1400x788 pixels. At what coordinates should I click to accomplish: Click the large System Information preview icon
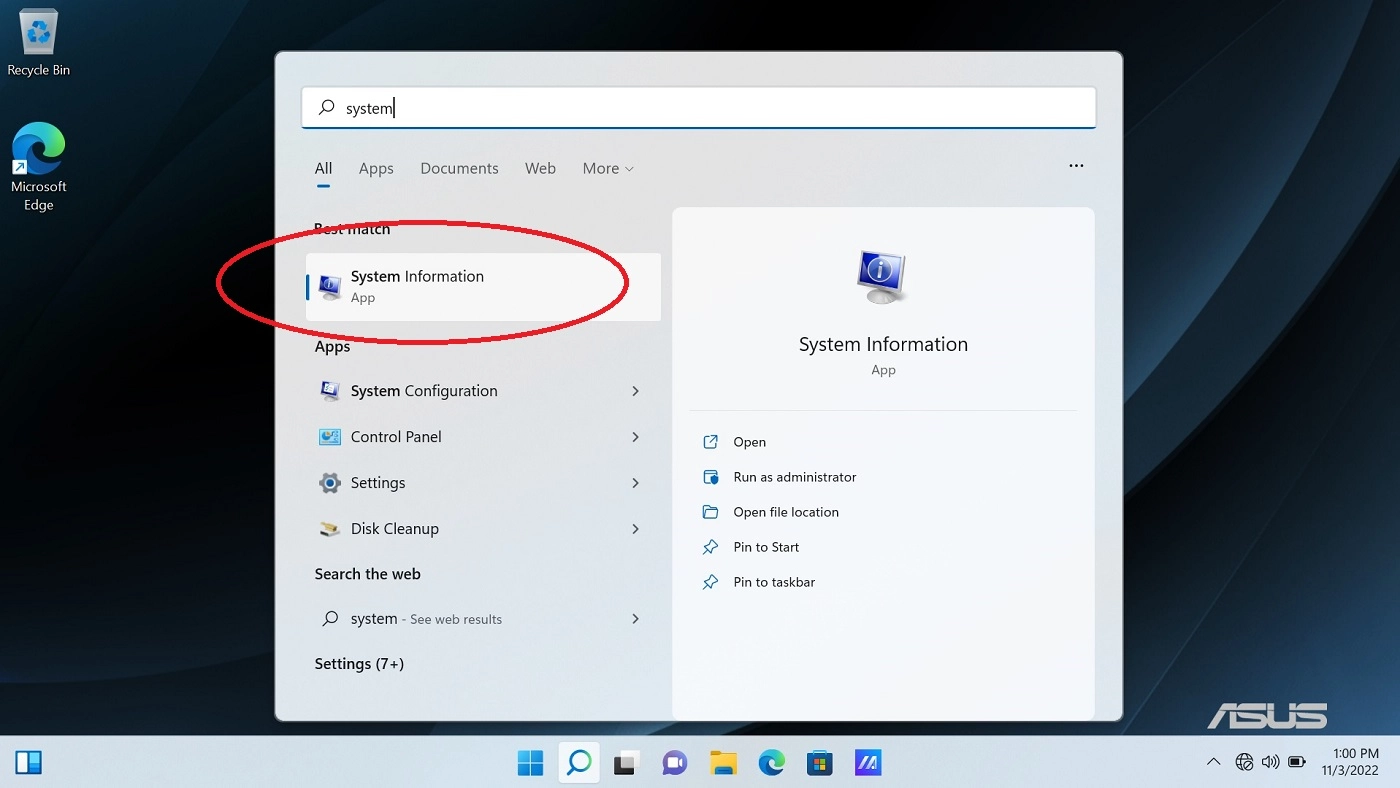point(883,277)
